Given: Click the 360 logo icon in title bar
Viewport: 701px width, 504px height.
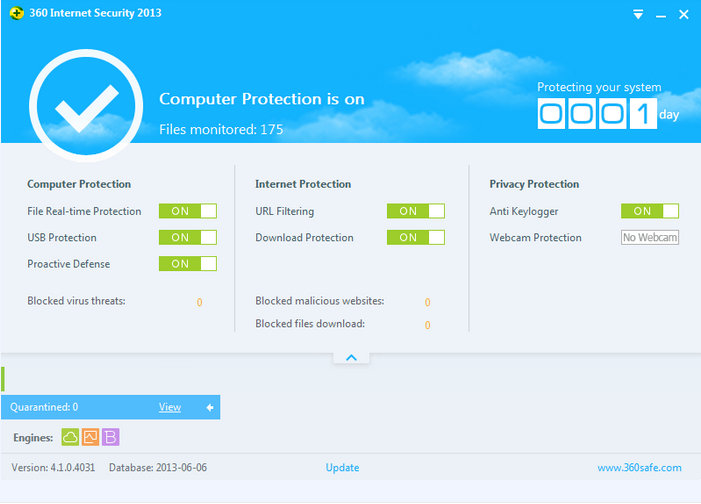Looking at the screenshot, I should coord(17,13).
